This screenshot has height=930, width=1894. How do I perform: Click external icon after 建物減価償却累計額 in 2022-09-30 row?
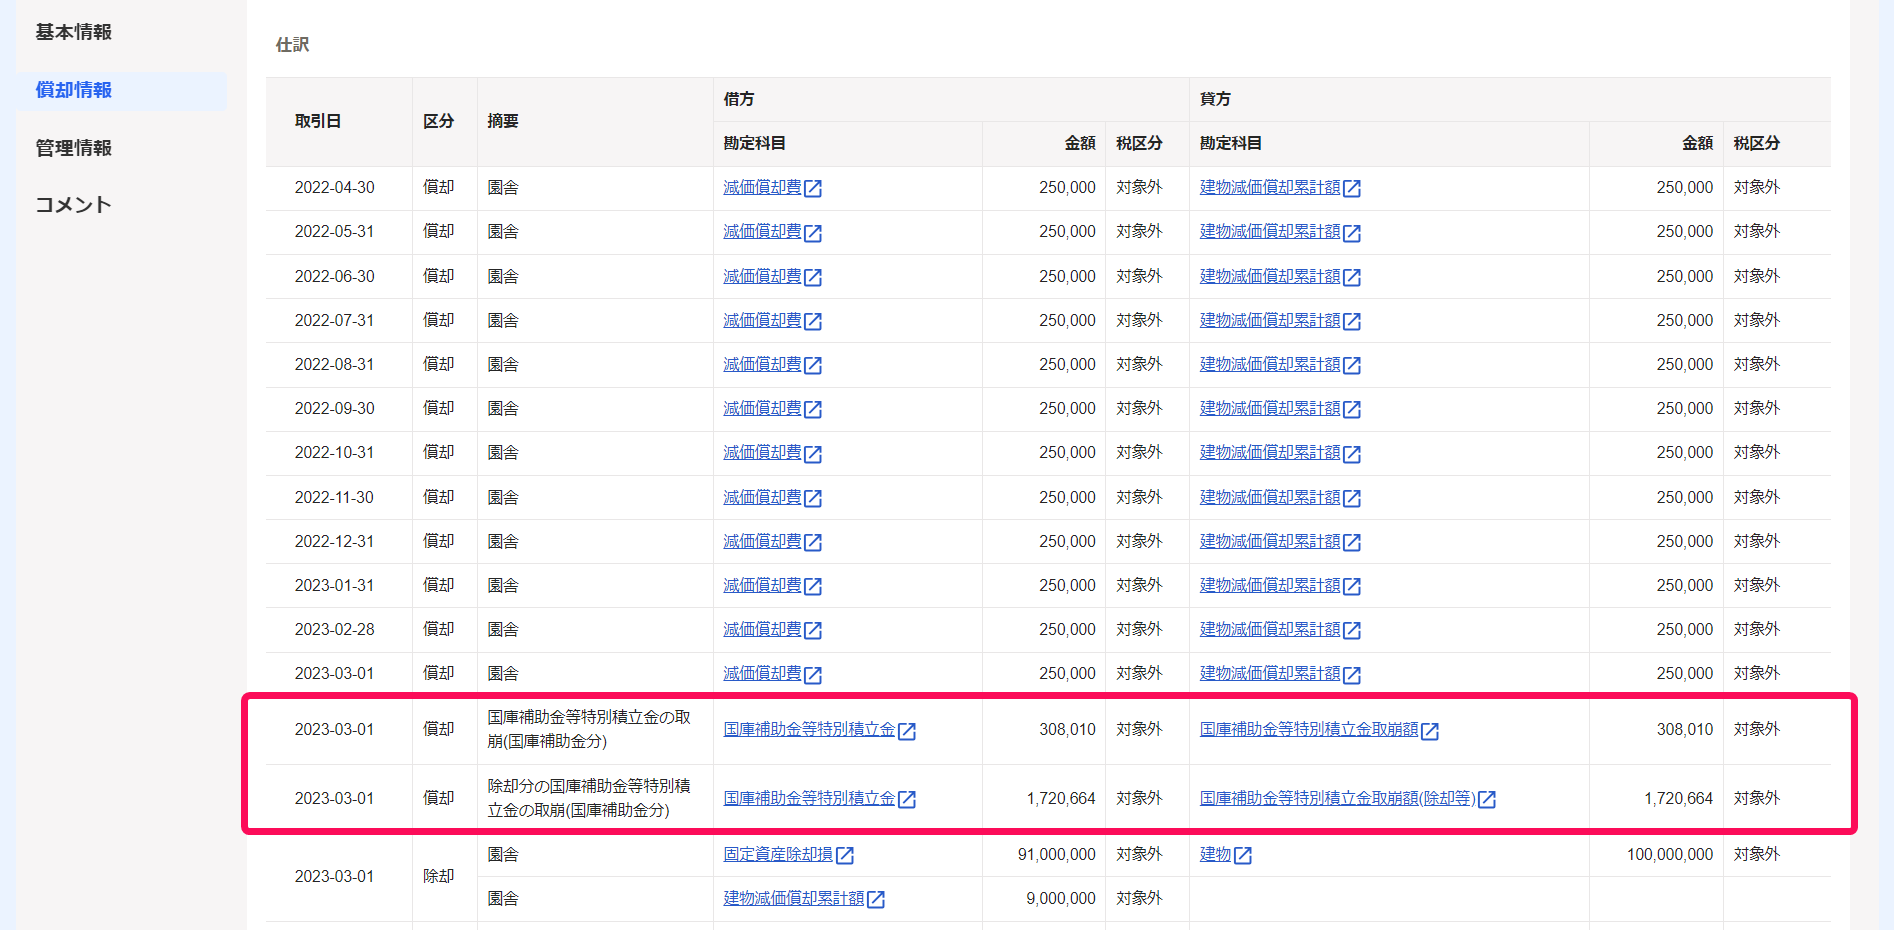tap(1352, 409)
